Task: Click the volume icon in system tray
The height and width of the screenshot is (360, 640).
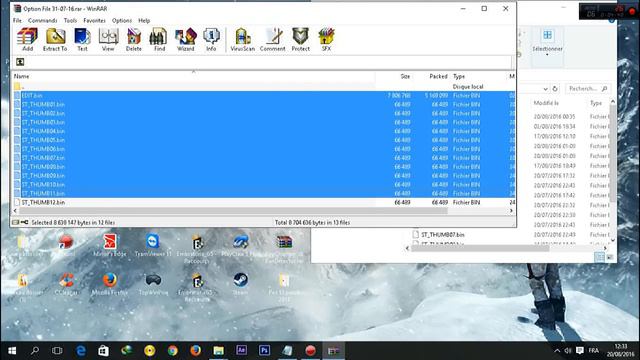Action: pos(568,351)
